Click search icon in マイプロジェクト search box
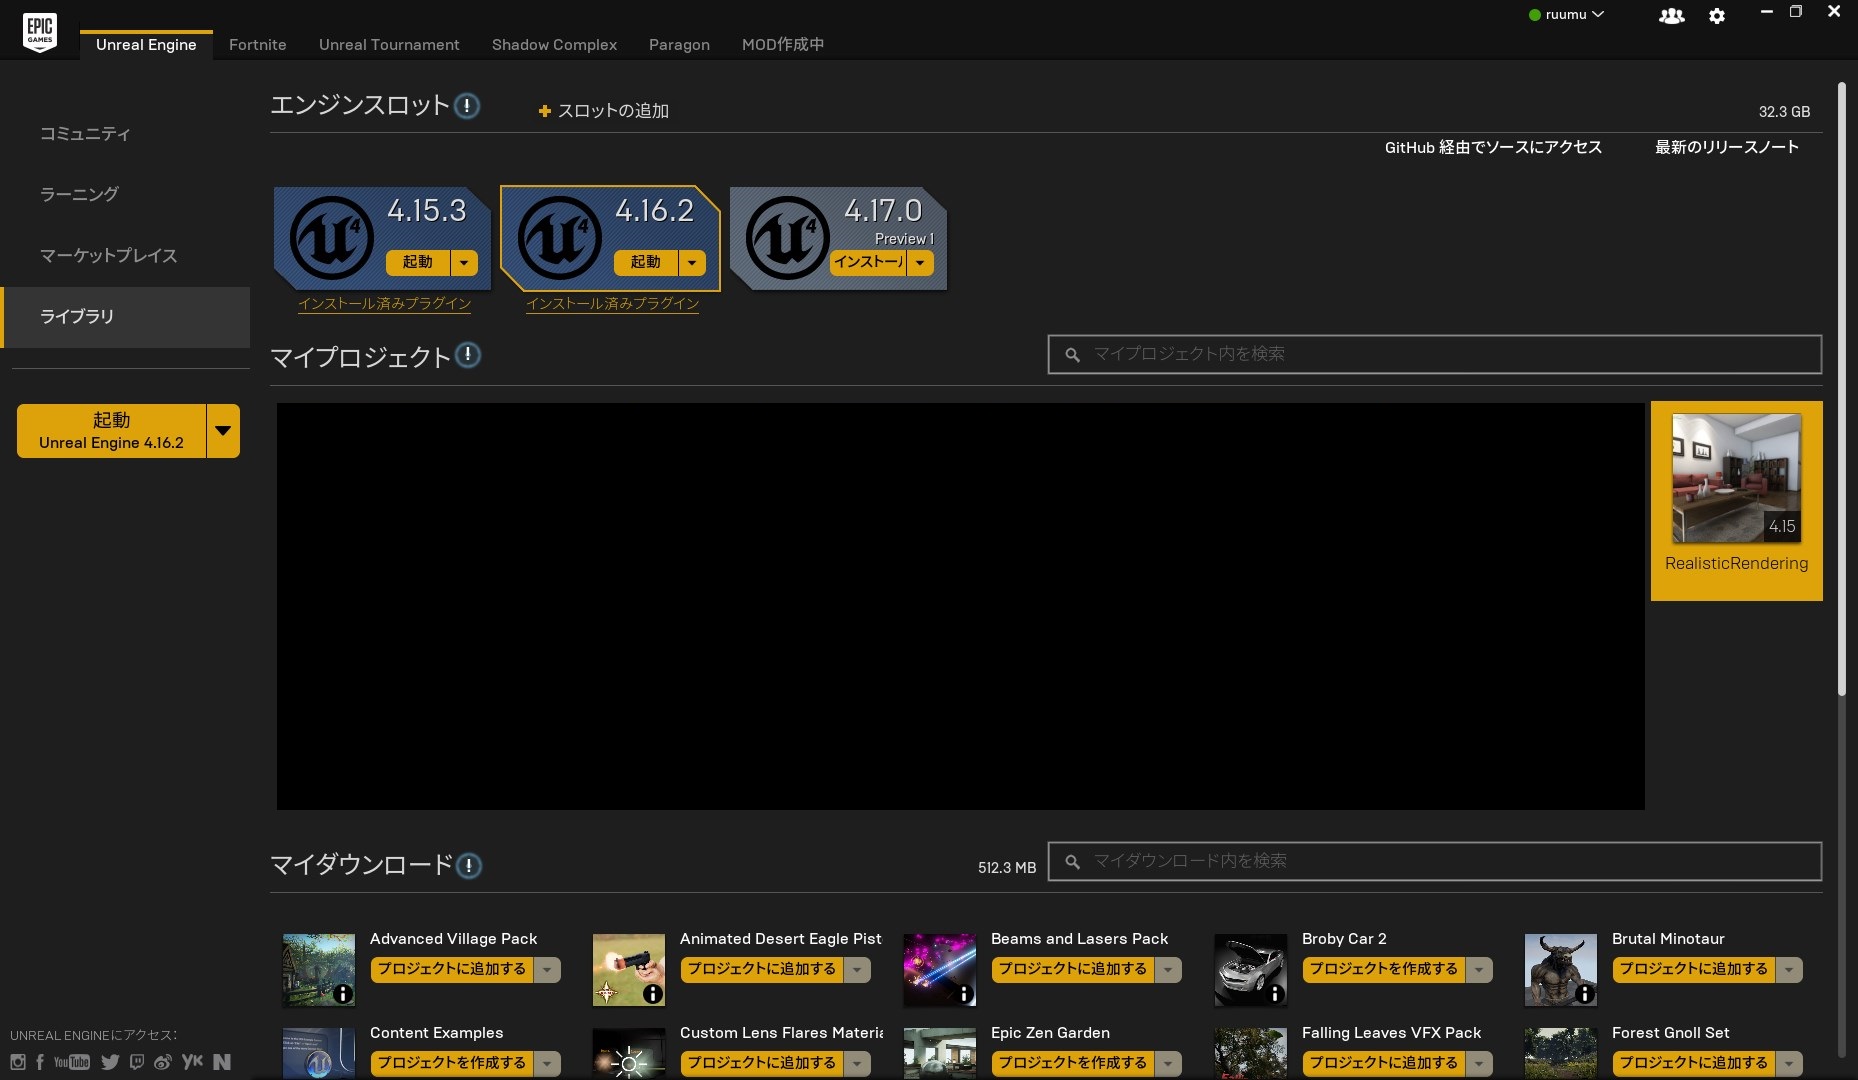 point(1072,355)
